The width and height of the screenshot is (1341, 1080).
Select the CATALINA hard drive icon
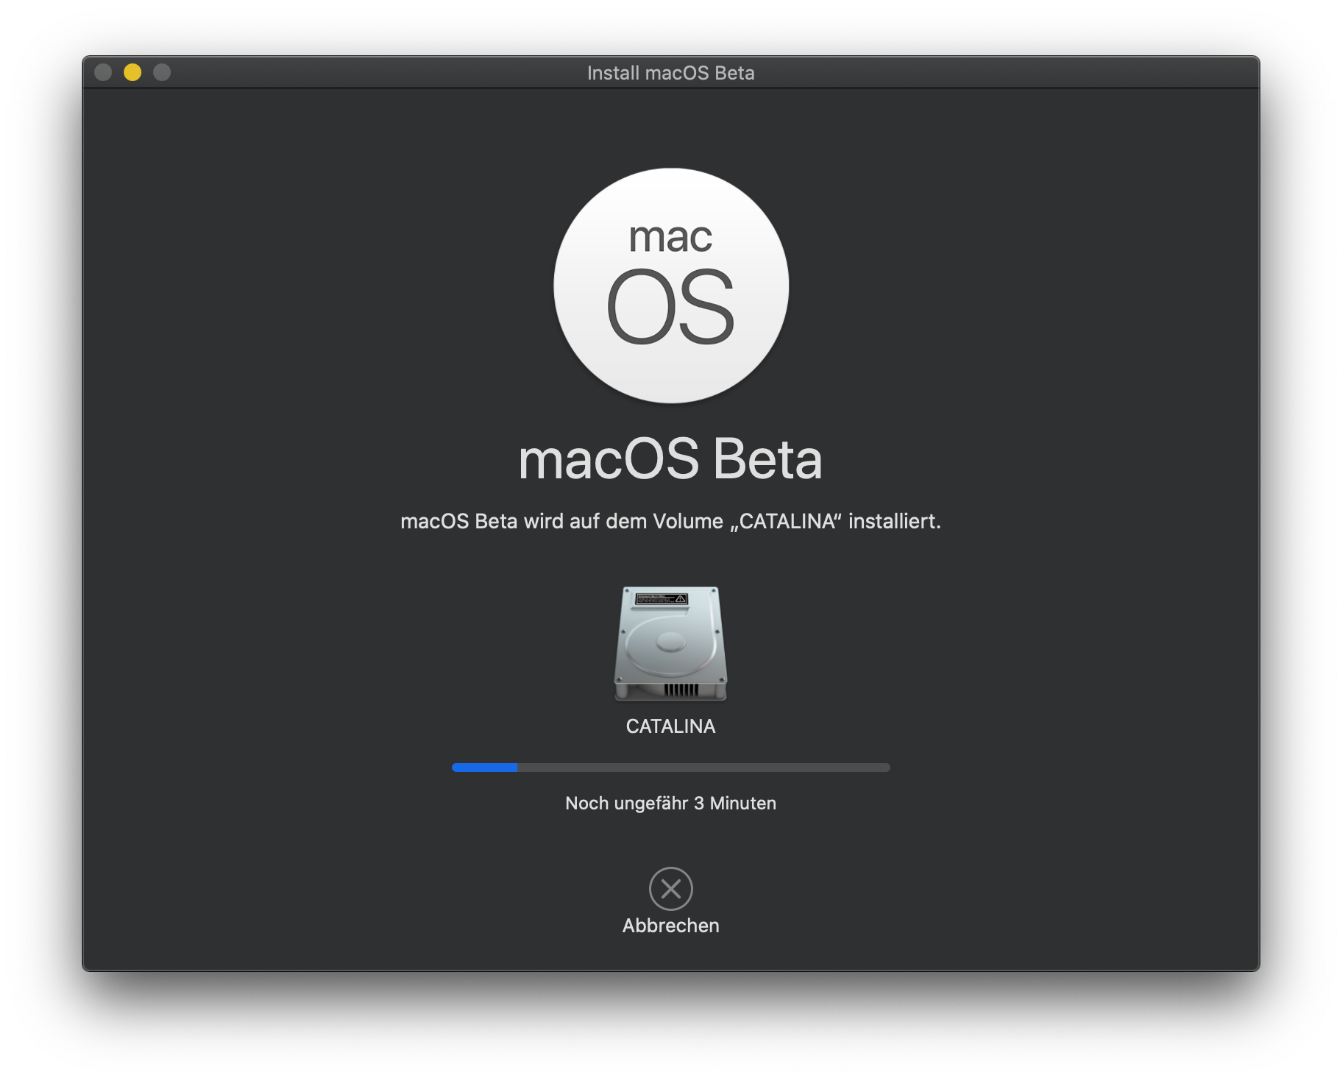click(670, 643)
